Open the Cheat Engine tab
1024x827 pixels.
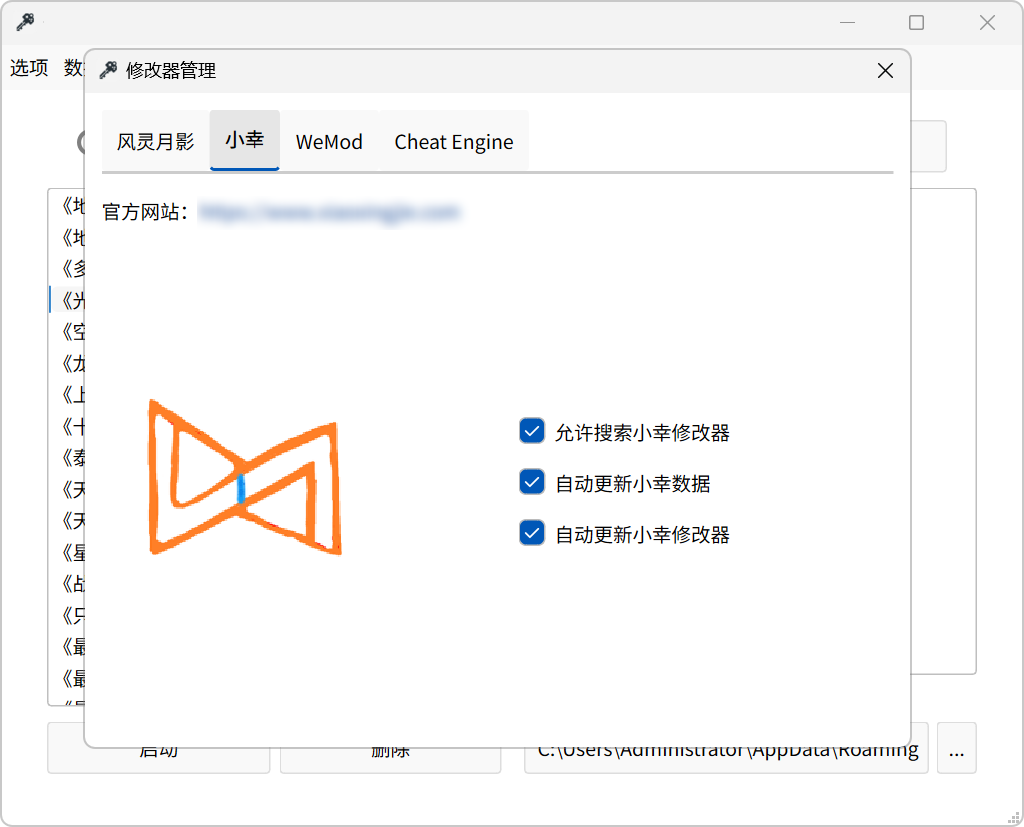(454, 141)
